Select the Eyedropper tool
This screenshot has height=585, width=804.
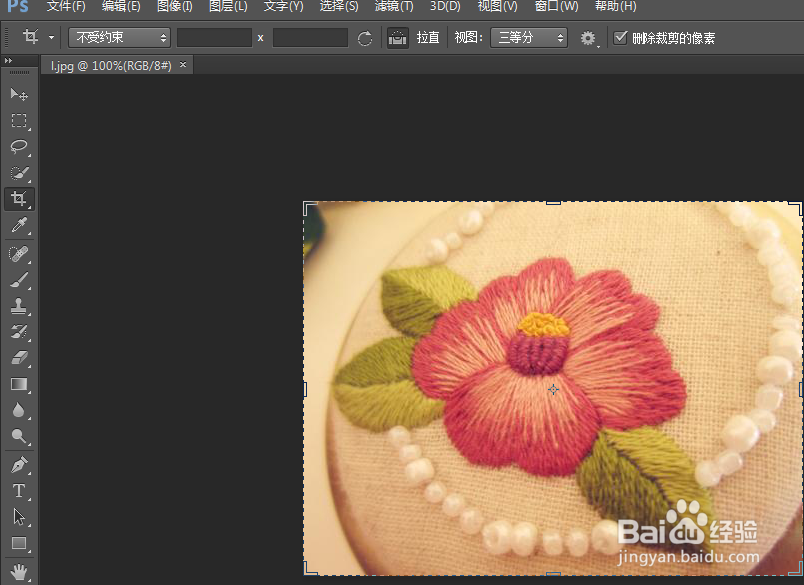pyautogui.click(x=19, y=225)
